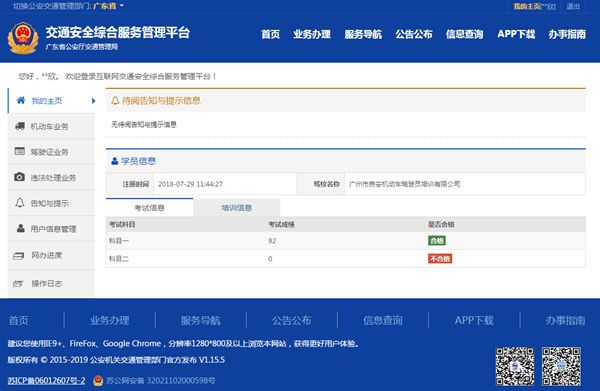This screenshot has height=391, width=600.
Task: Click the driving school name value
Action: tap(404, 184)
